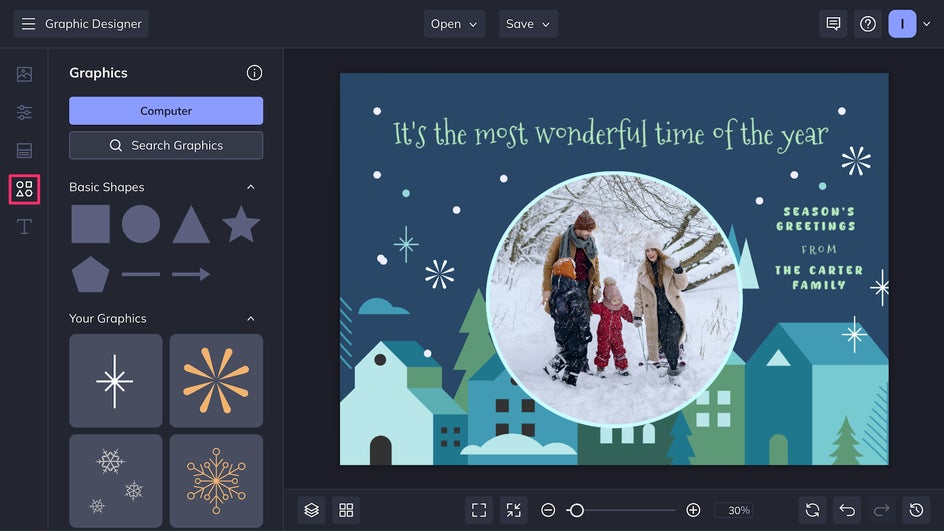Open the Save dropdown menu
The image size is (944, 531).
point(528,24)
